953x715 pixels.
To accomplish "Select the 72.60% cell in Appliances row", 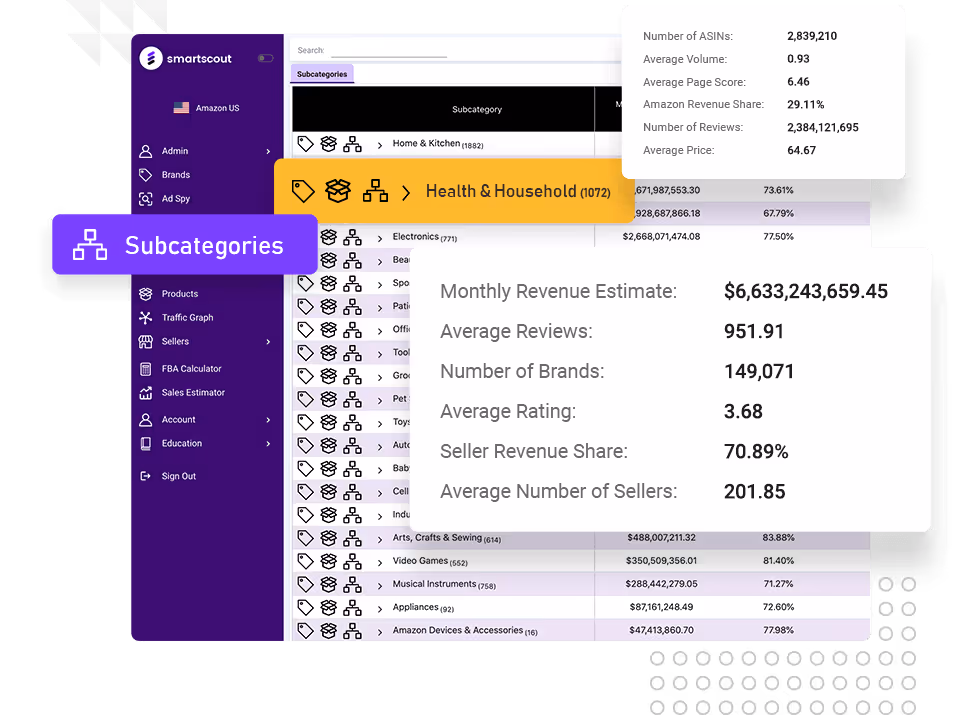I will [x=779, y=607].
